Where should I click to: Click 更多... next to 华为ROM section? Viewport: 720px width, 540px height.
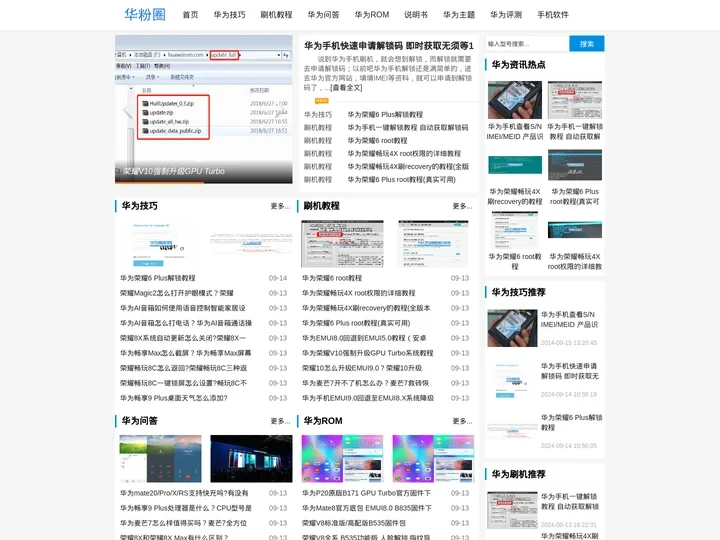pyautogui.click(x=462, y=421)
